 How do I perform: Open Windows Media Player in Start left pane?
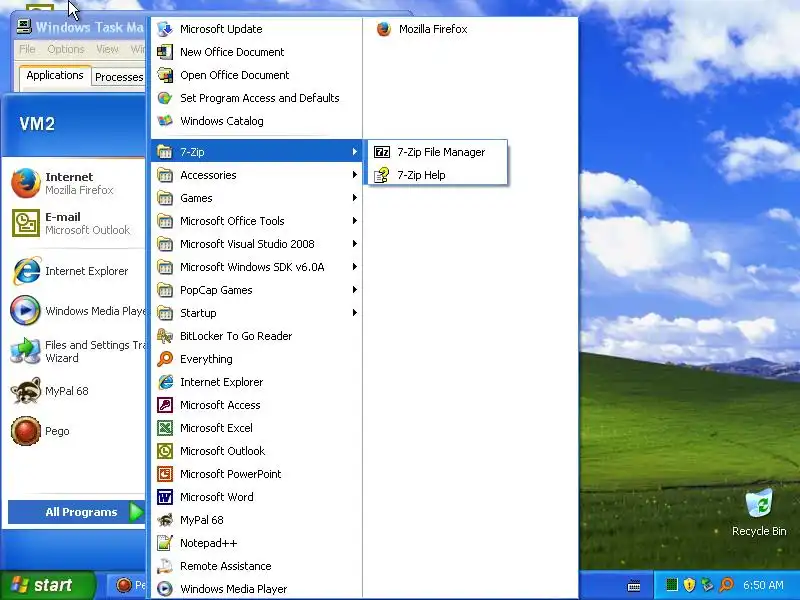[x=77, y=311]
